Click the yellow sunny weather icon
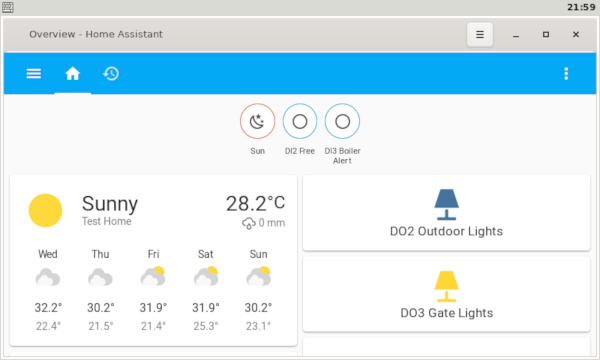This screenshot has width=600, height=360. (x=46, y=210)
